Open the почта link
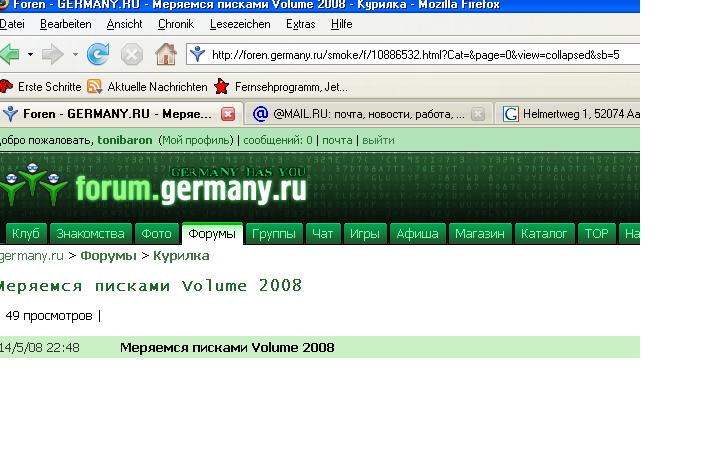Viewport: 720px width, 450px height. 337,140
